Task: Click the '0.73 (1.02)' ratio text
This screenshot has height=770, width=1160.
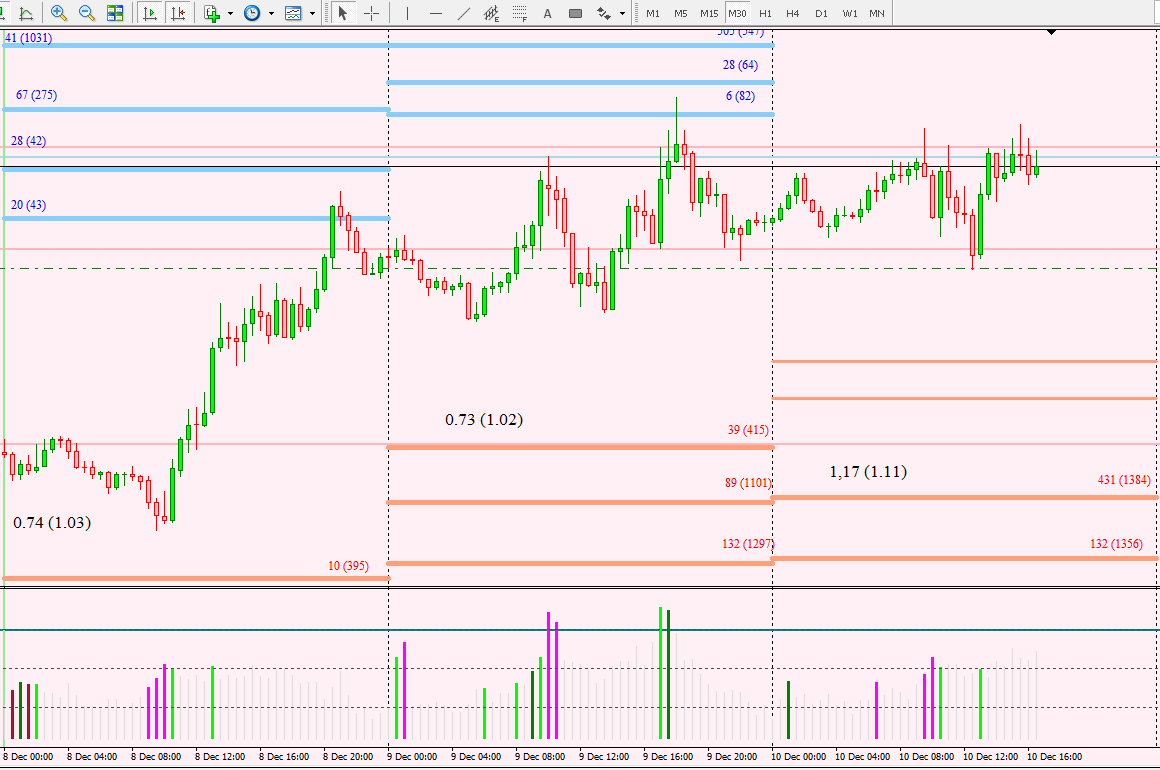Action: point(484,419)
